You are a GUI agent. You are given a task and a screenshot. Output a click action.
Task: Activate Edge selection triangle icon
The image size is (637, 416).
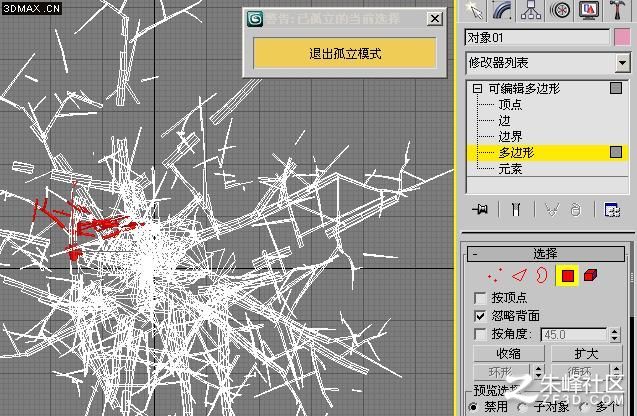click(519, 276)
